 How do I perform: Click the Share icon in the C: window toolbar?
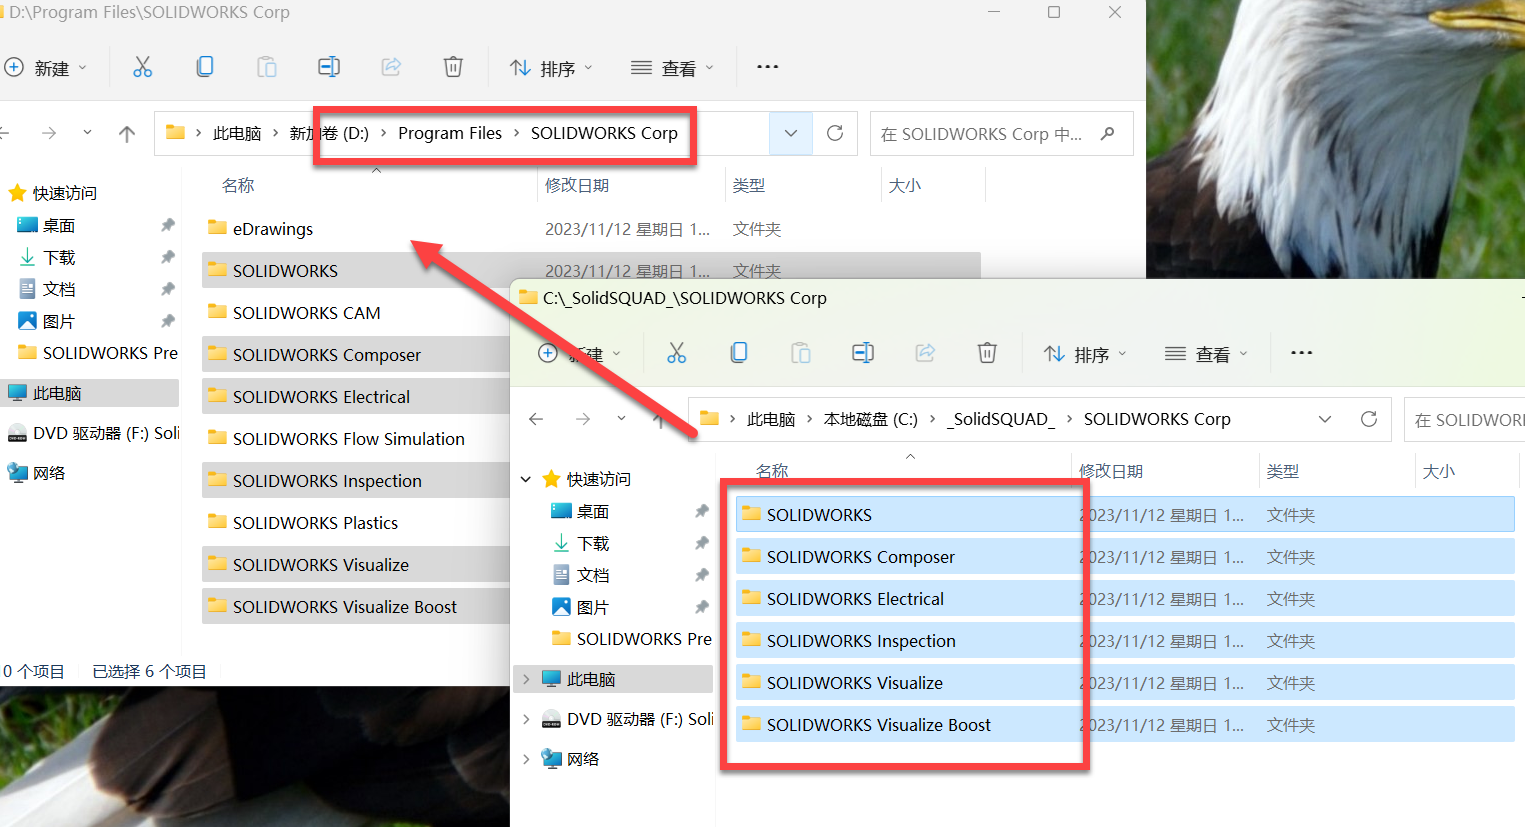[925, 353]
